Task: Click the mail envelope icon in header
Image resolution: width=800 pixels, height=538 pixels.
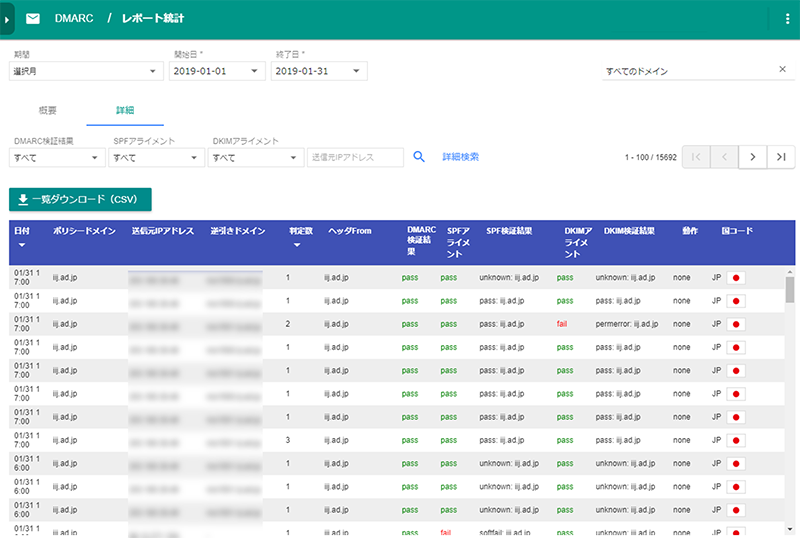Action: coord(33,19)
